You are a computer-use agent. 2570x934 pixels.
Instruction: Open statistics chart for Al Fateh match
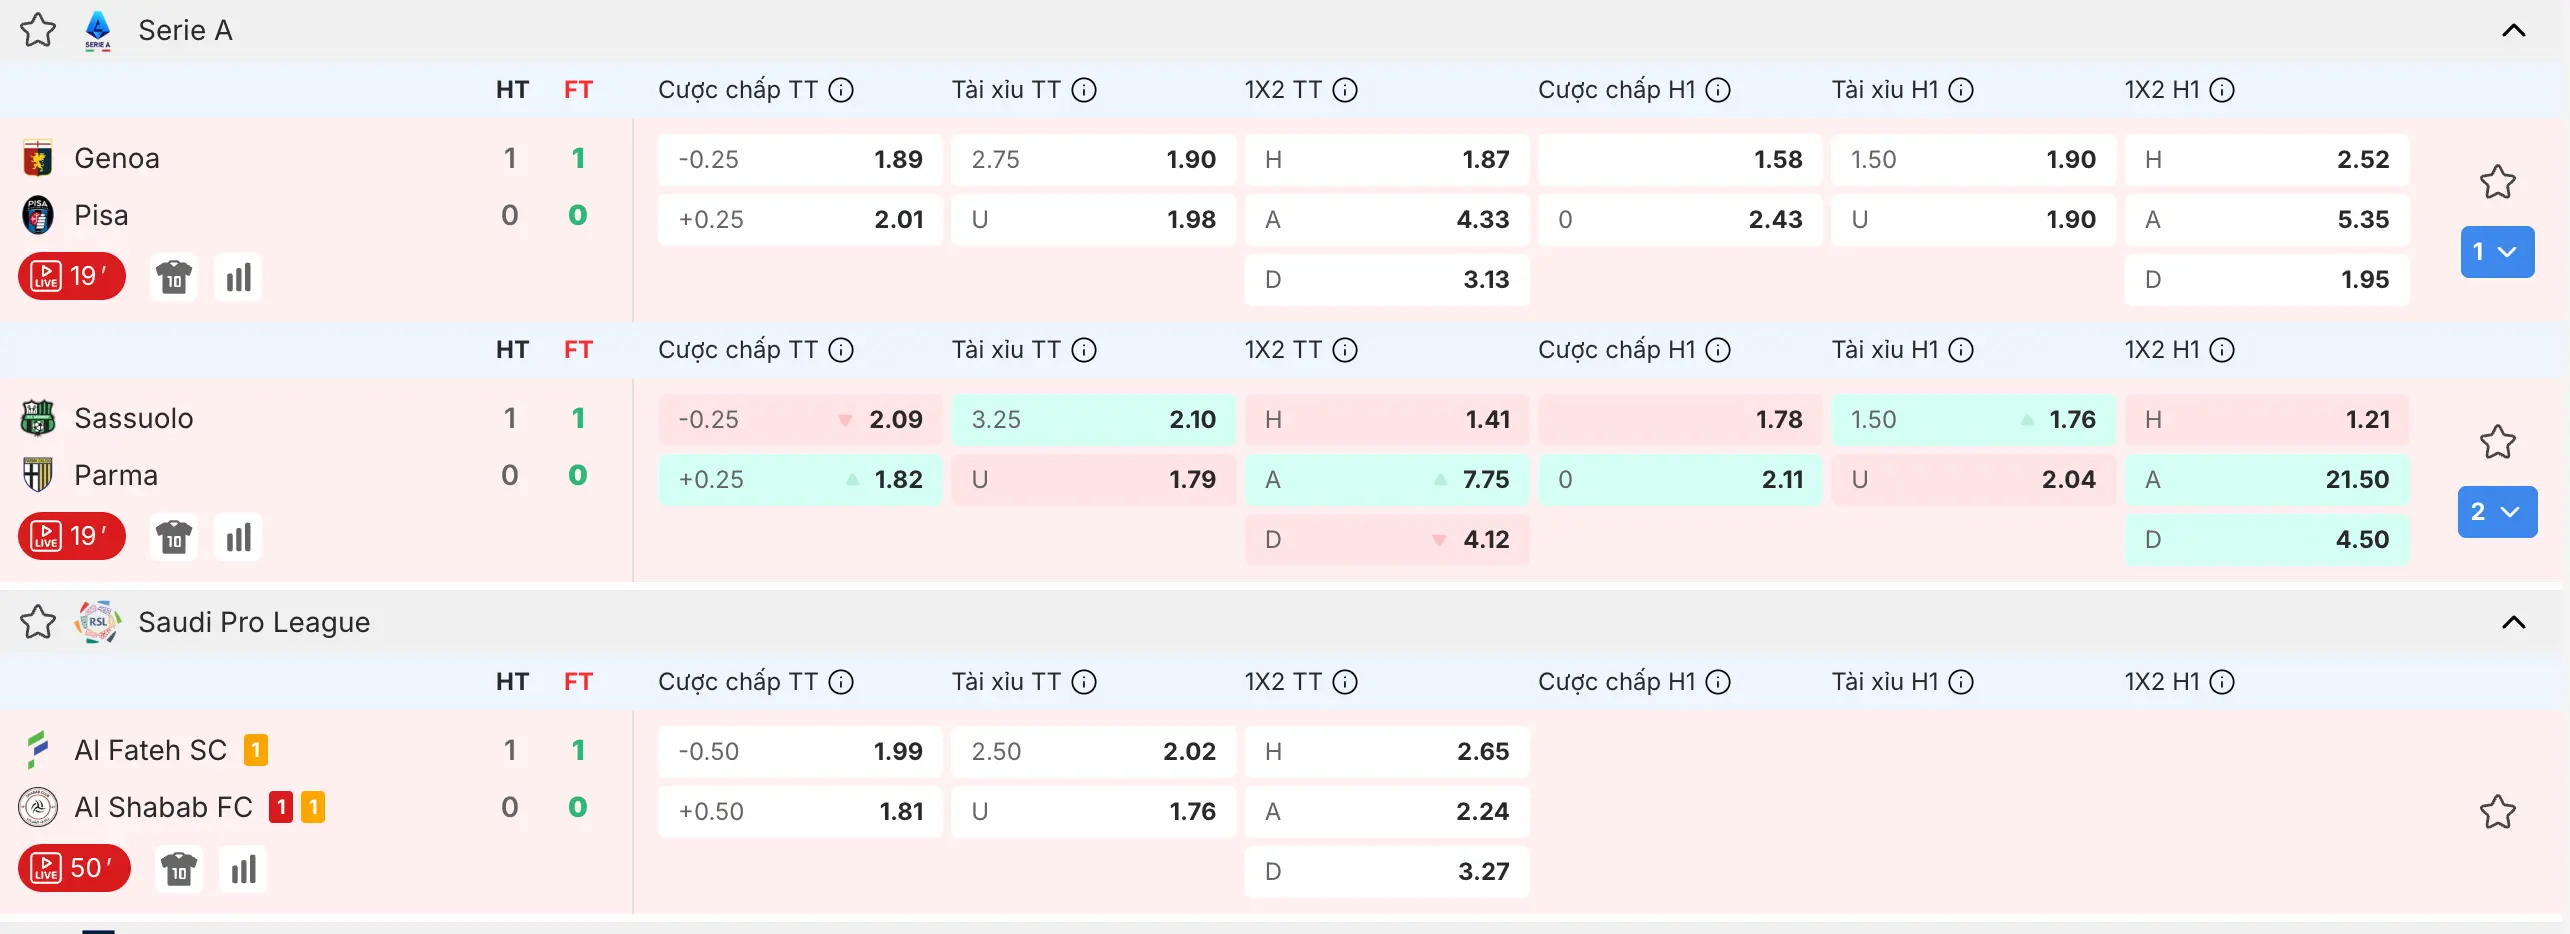243,869
